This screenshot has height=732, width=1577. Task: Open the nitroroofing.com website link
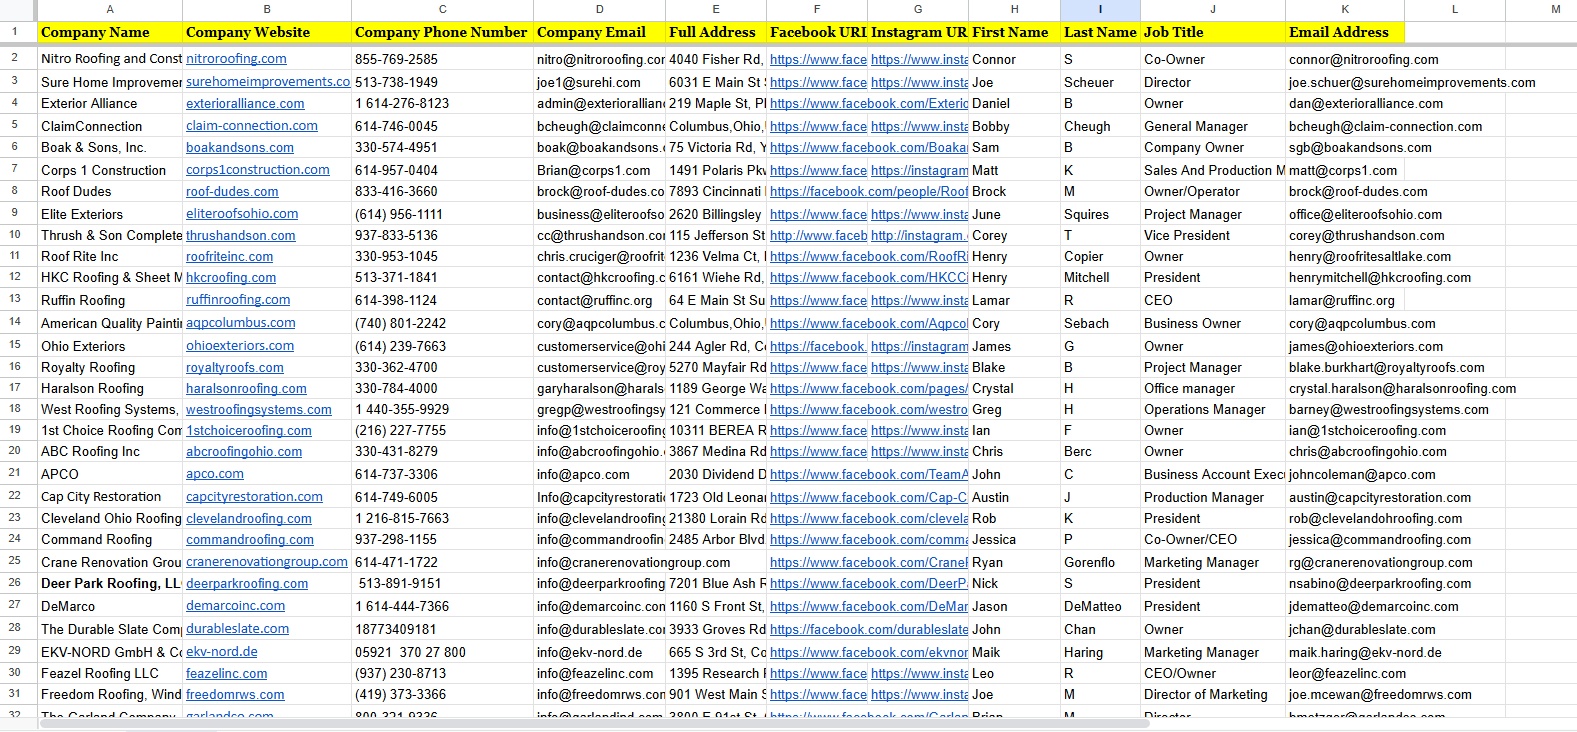click(x=236, y=59)
